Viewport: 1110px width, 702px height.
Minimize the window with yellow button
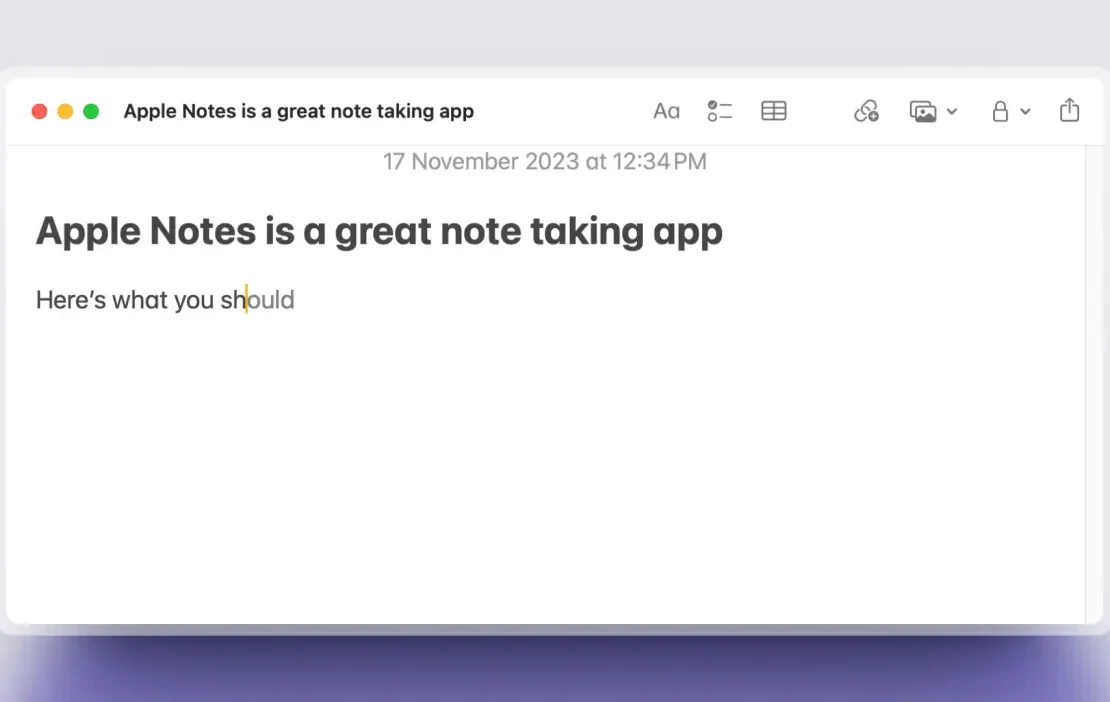click(65, 111)
